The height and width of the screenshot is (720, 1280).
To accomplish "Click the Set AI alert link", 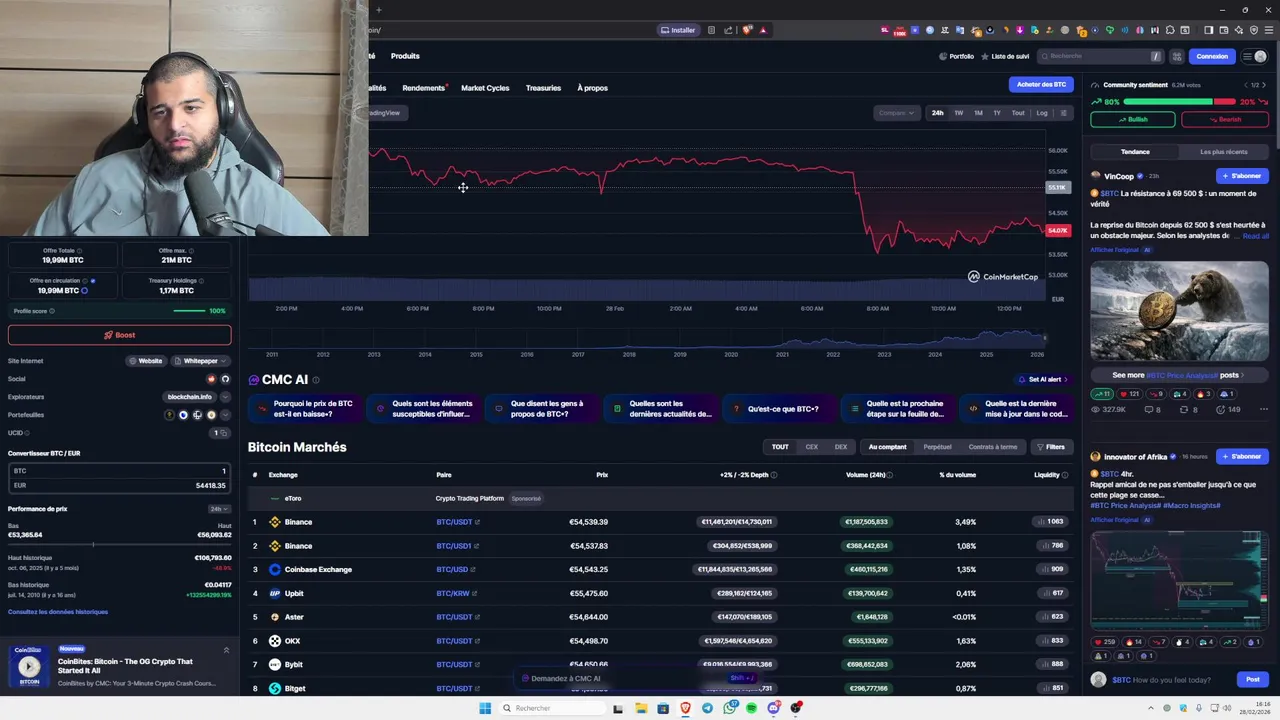I will (x=1043, y=380).
